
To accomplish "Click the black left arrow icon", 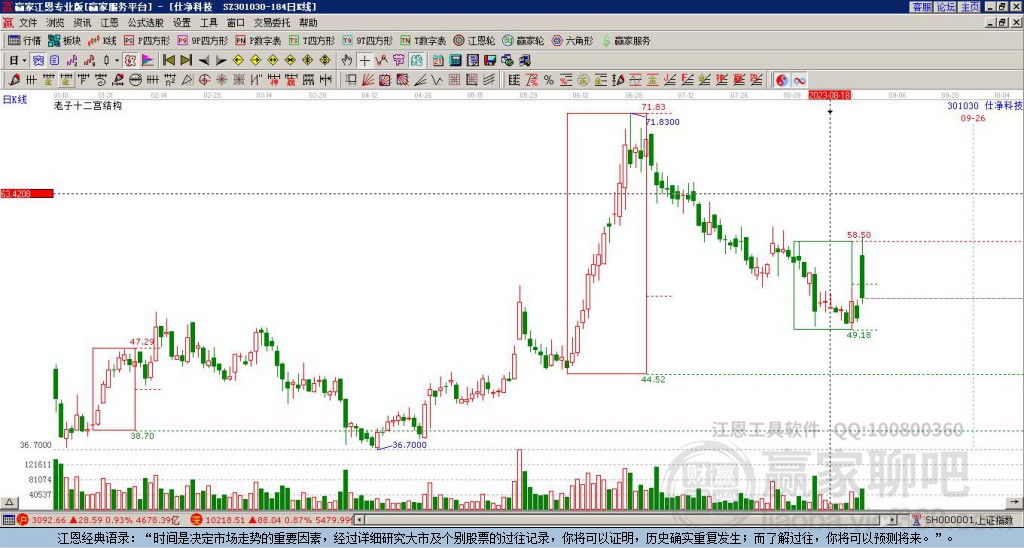I will point(204,61).
